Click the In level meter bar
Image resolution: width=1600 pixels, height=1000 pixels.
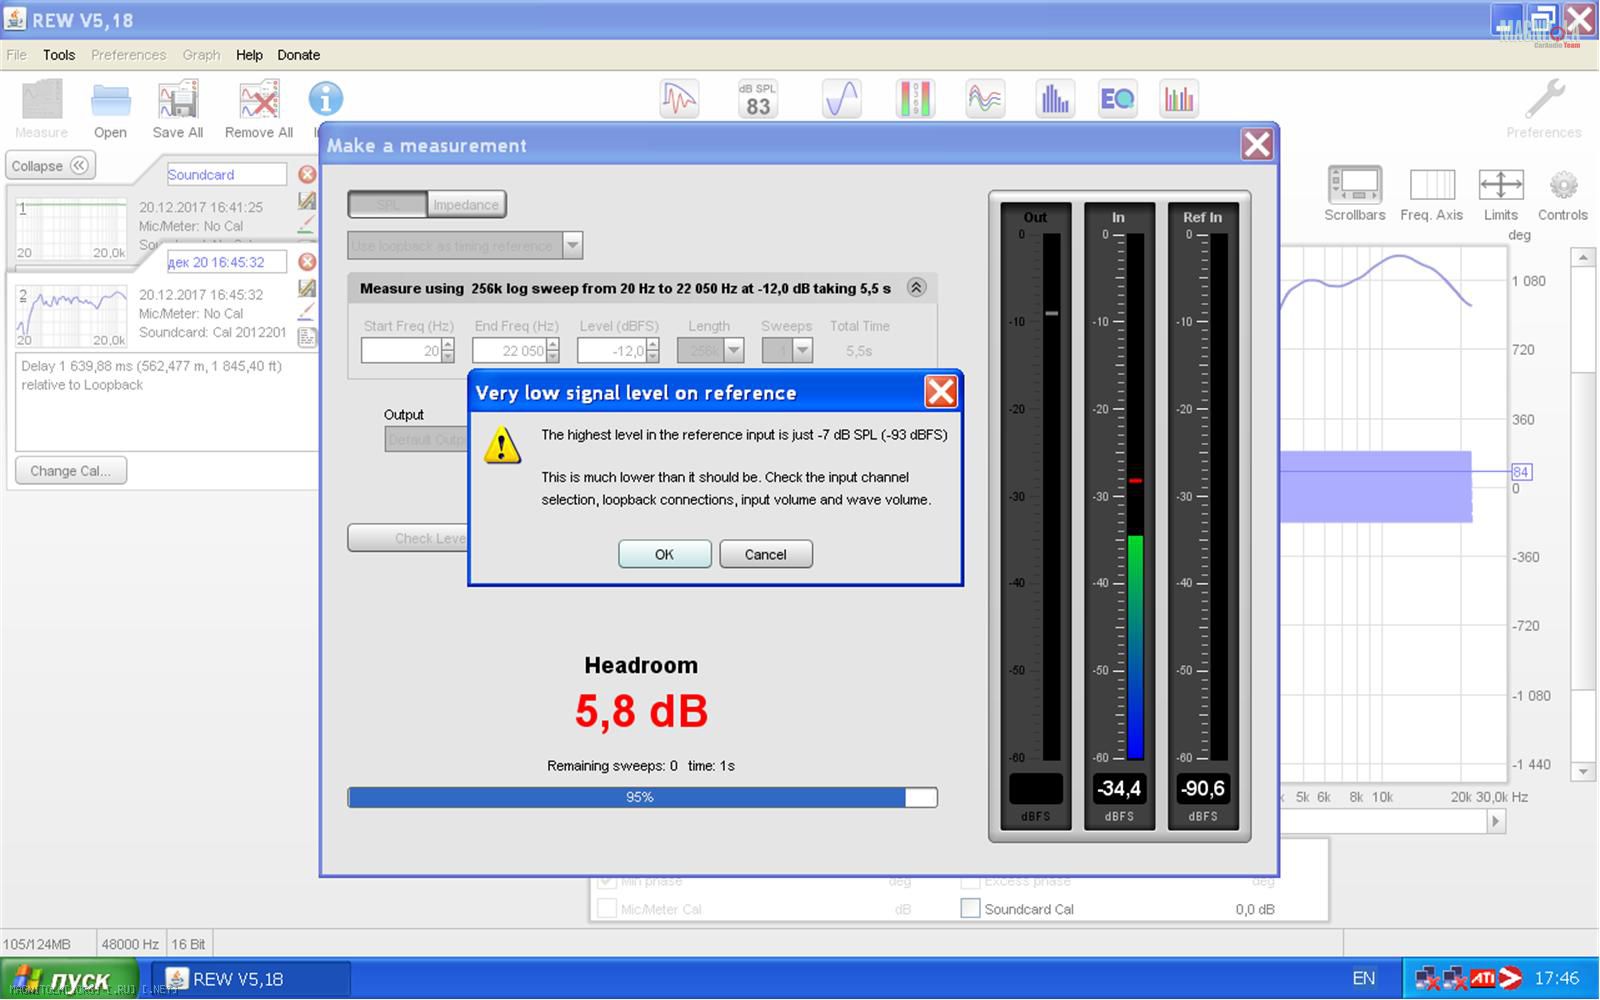(x=1135, y=497)
